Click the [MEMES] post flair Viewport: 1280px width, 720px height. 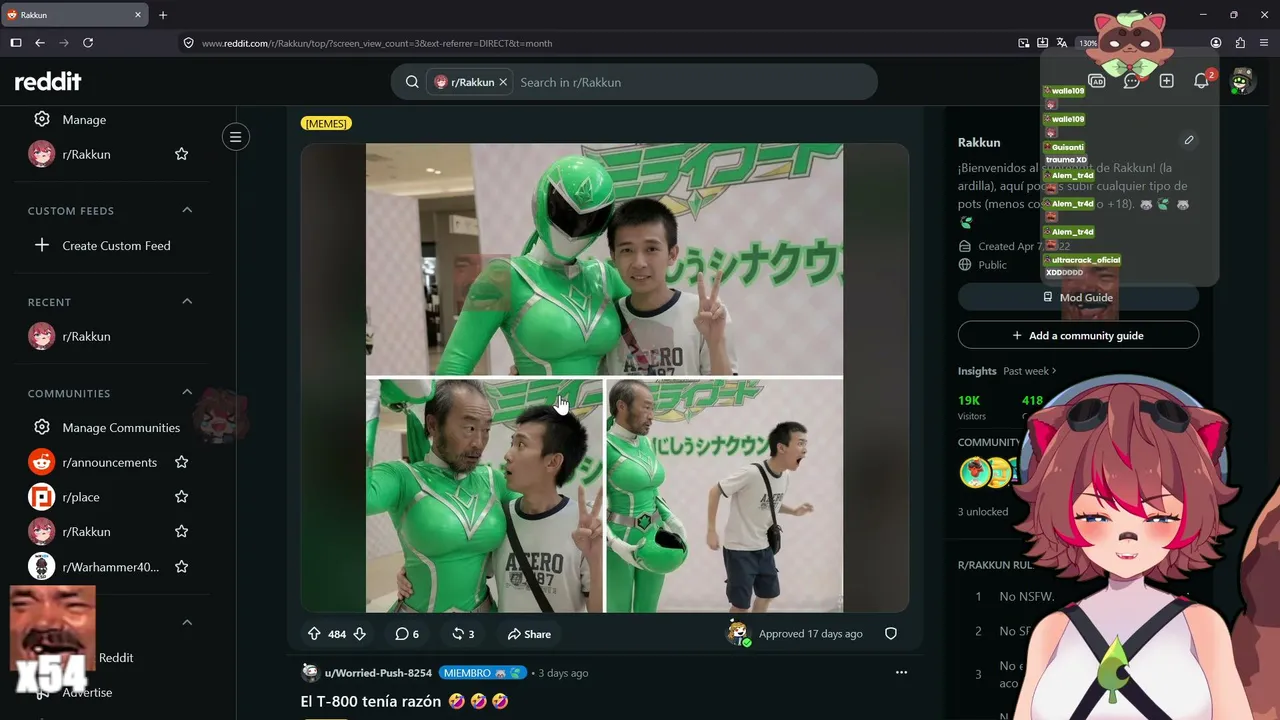(326, 123)
